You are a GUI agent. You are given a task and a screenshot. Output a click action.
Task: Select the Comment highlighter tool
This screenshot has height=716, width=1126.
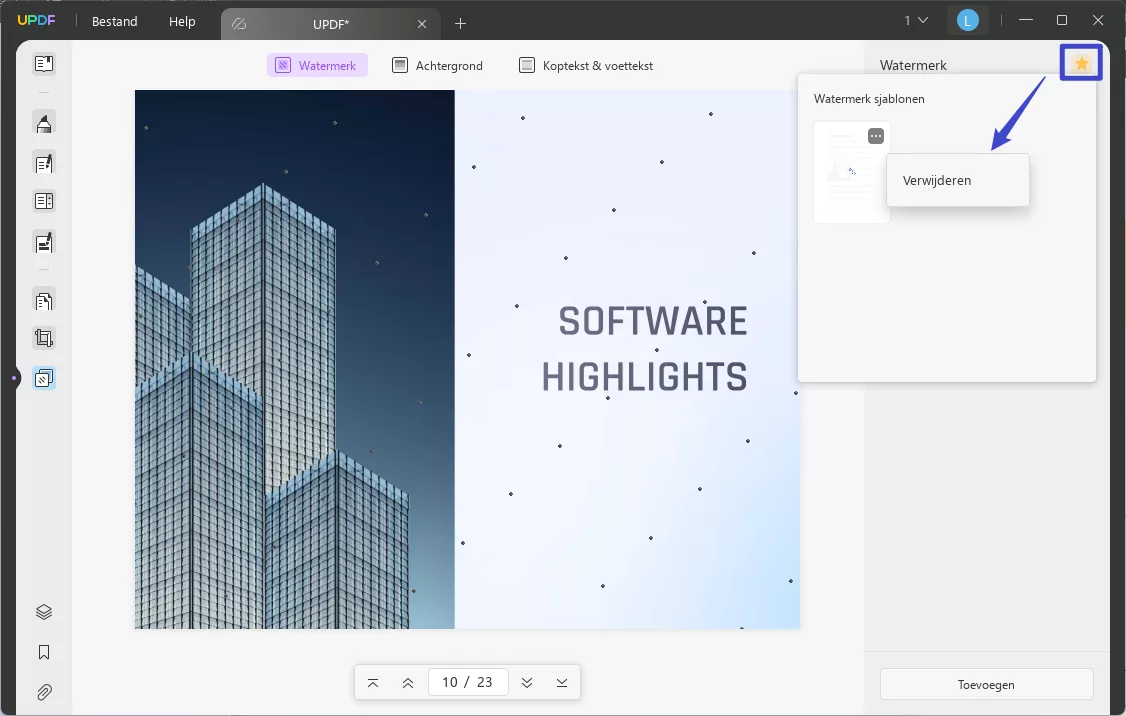pos(44,123)
